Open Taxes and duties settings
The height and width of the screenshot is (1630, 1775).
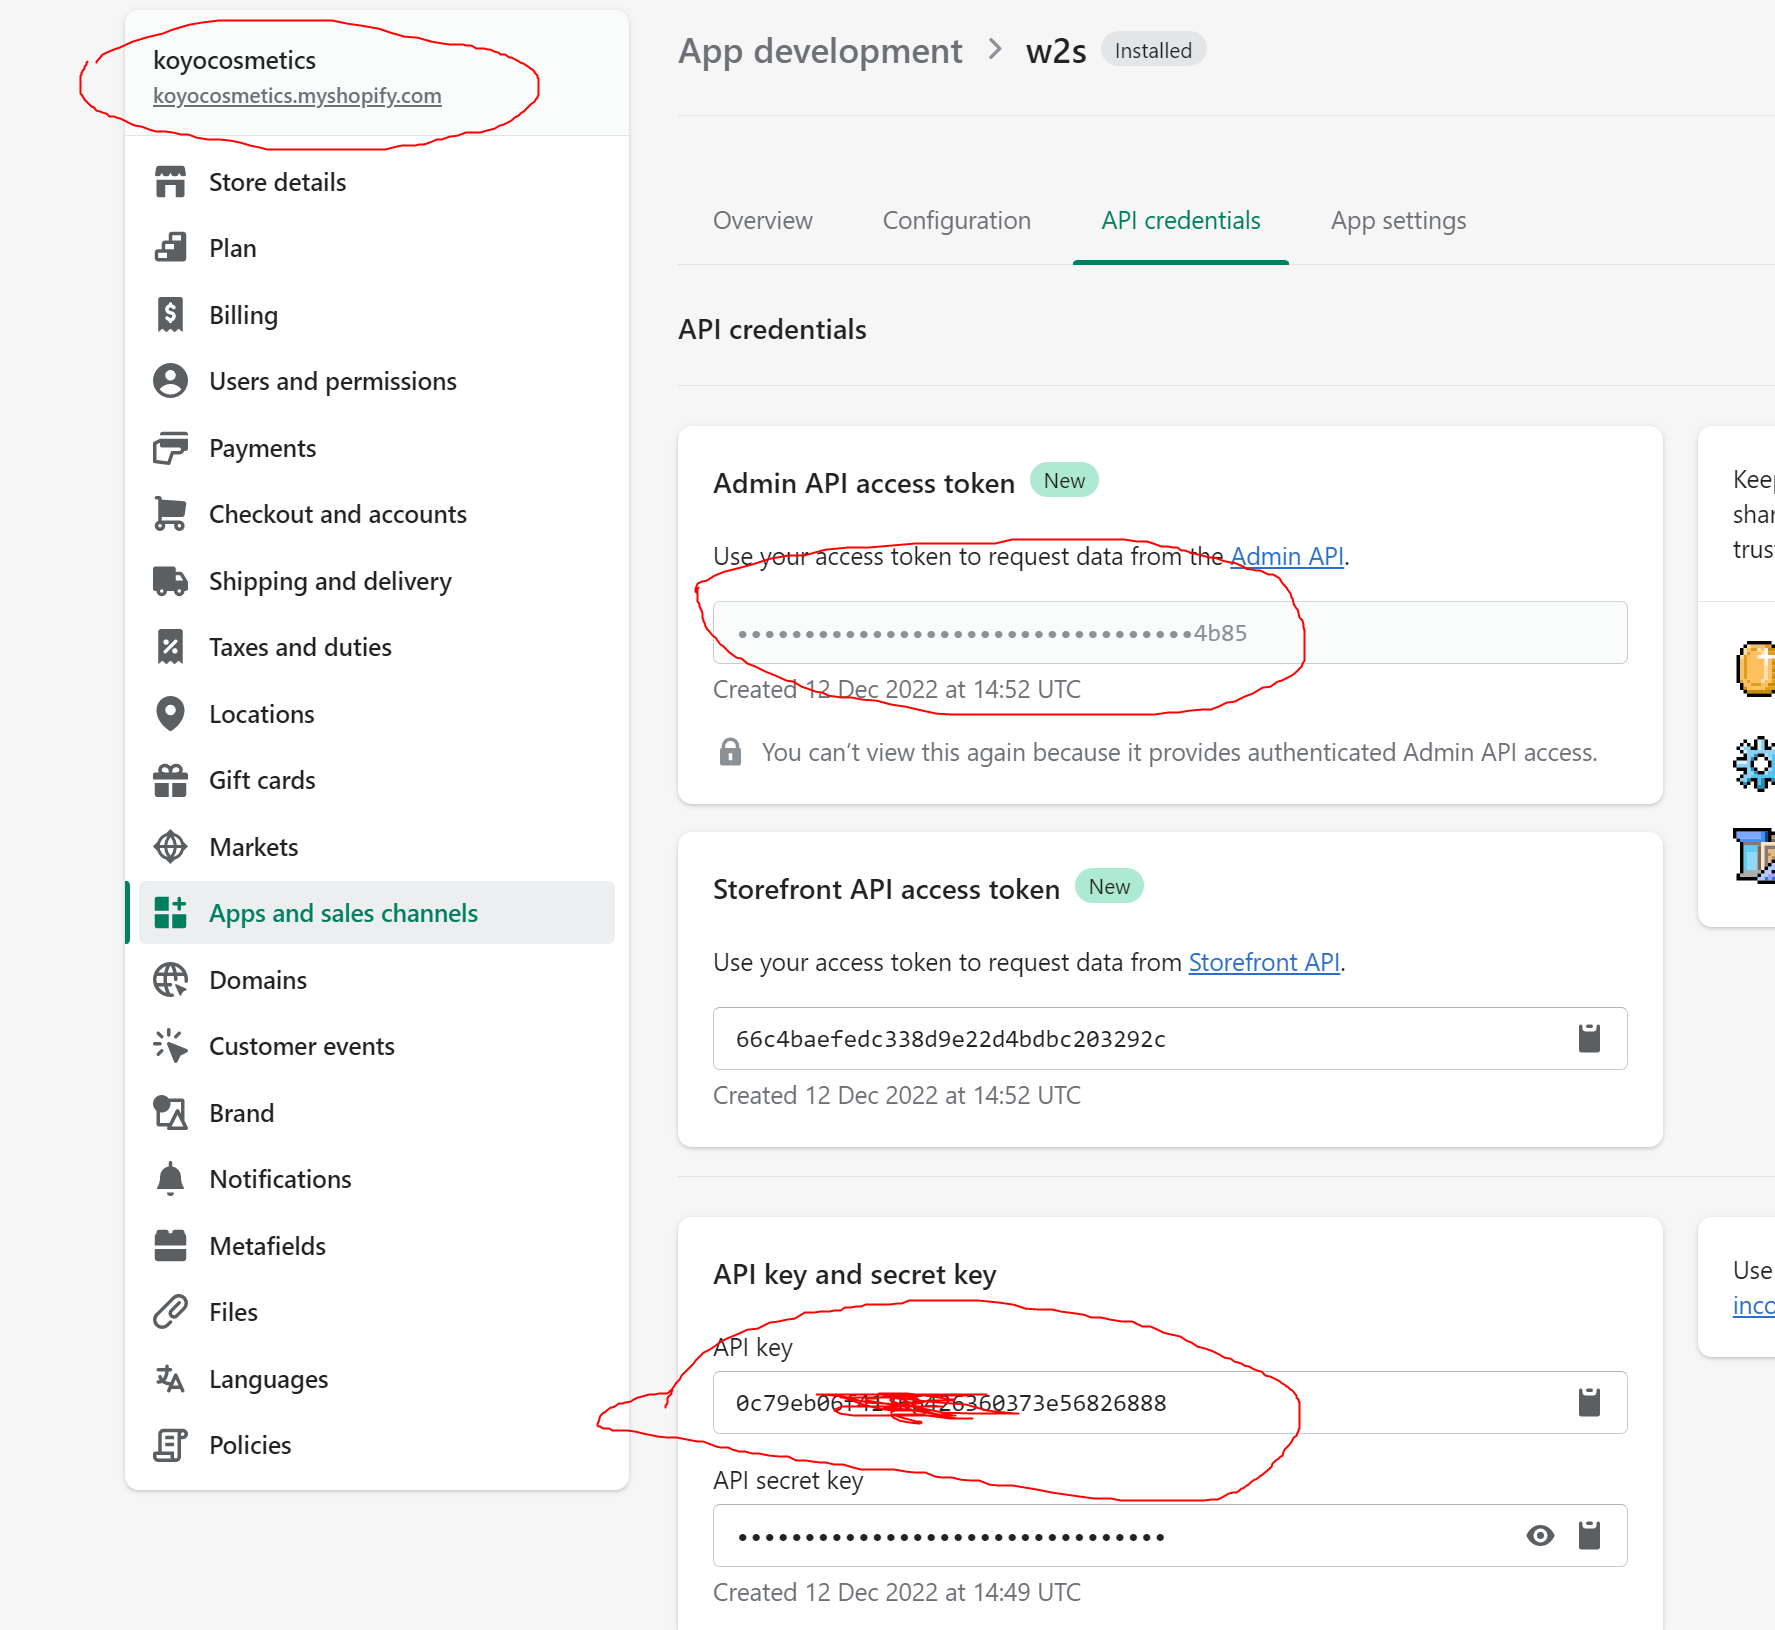[x=376, y=647]
